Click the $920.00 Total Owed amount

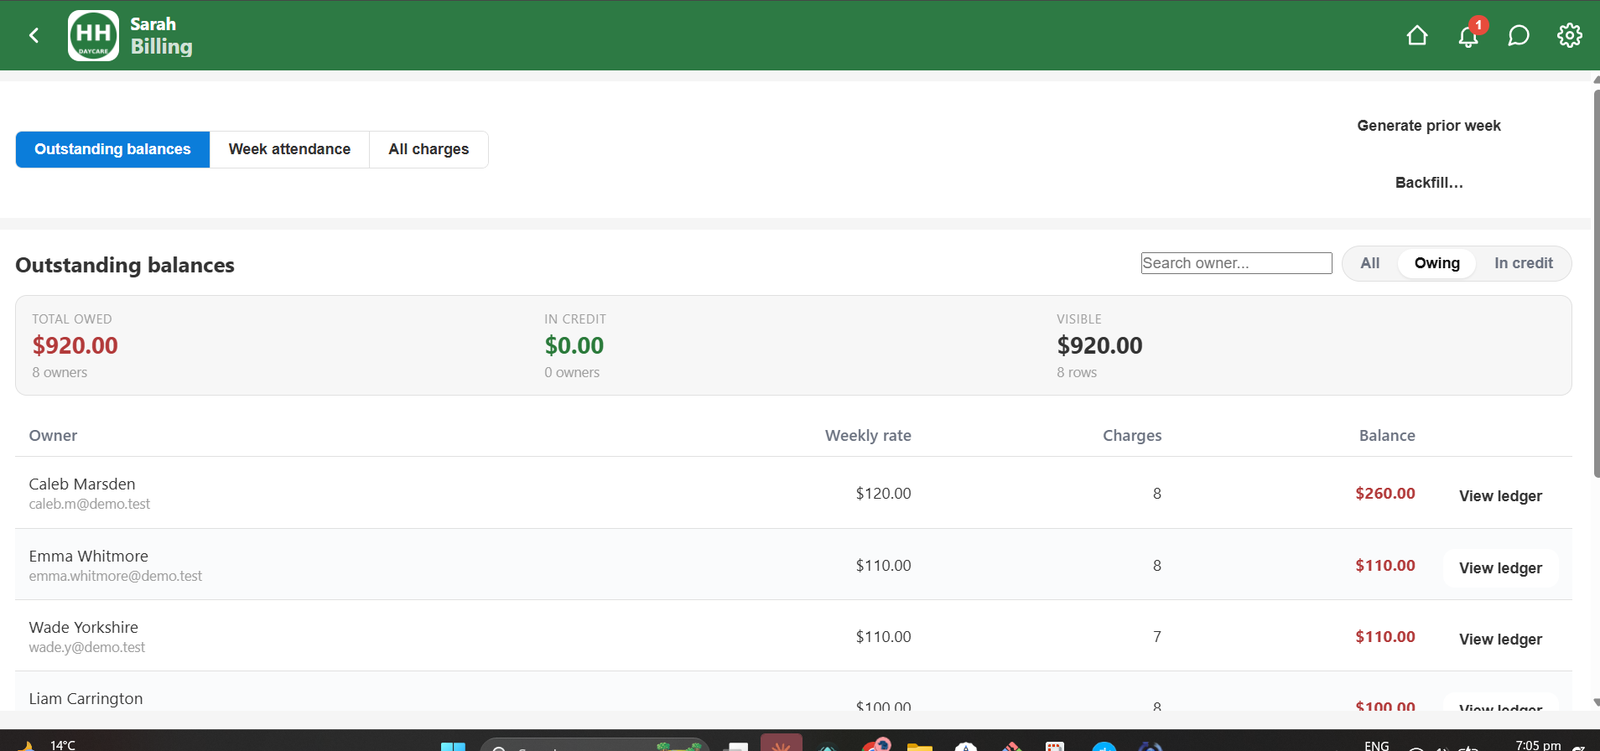(x=75, y=346)
